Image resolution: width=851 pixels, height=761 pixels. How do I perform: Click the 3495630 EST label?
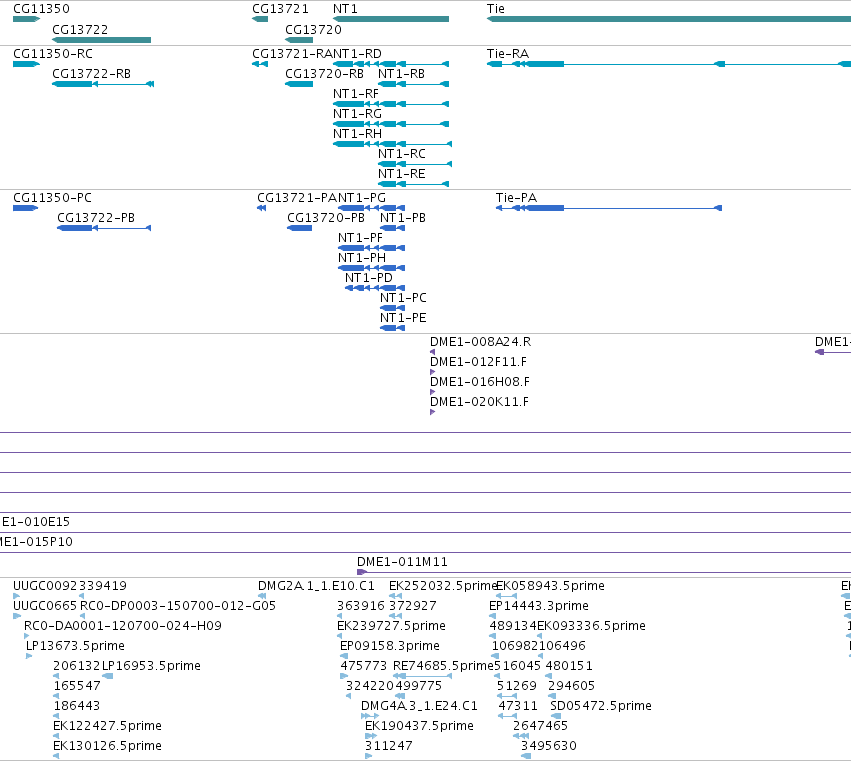tap(549, 746)
